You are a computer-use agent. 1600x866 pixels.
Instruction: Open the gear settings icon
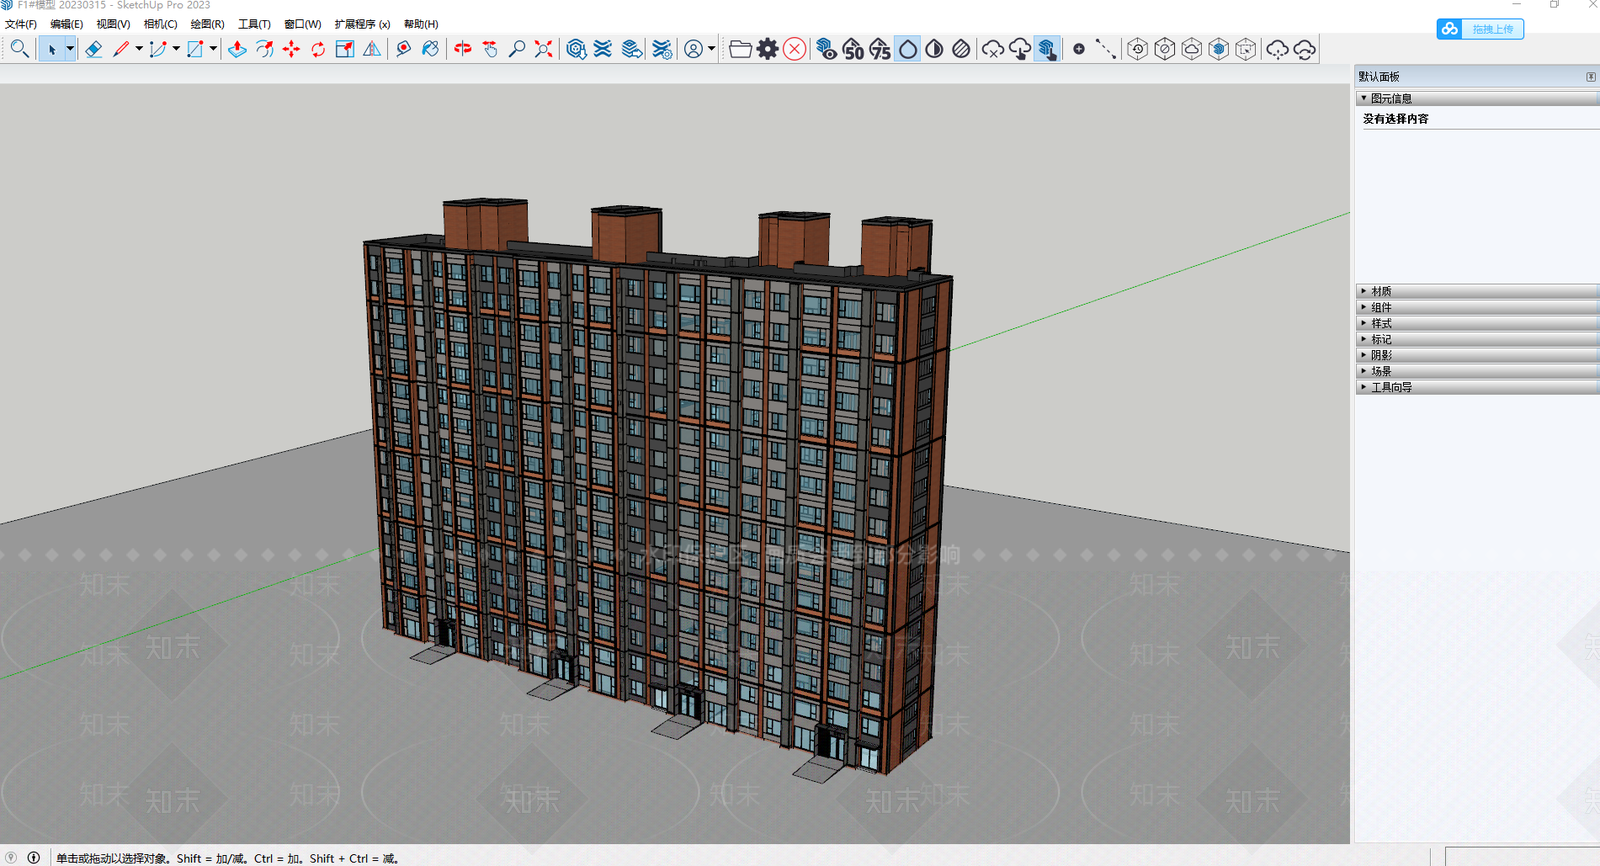(x=767, y=49)
